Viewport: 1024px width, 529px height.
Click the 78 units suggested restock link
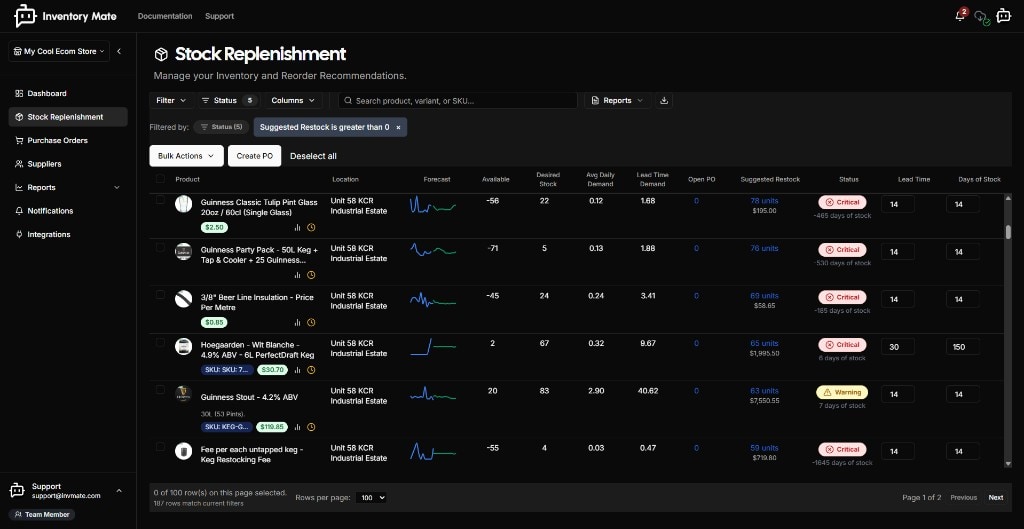point(764,201)
